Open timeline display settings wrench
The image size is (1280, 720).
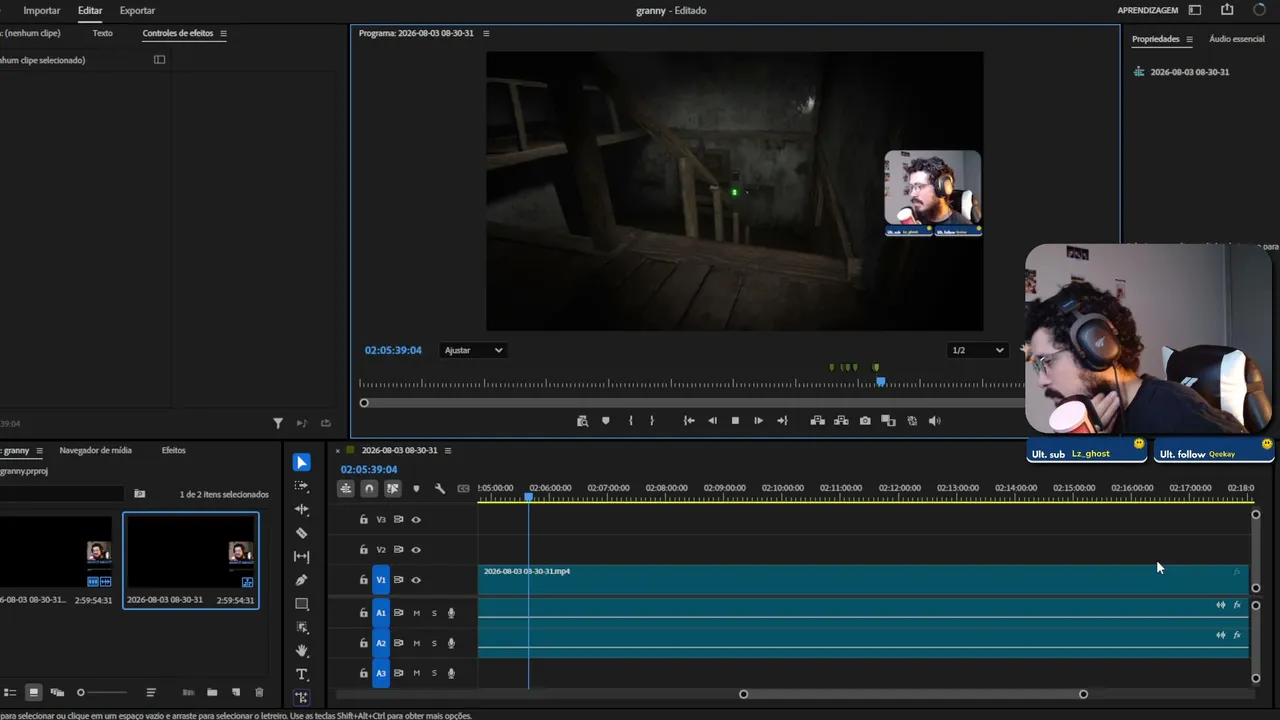[440, 488]
